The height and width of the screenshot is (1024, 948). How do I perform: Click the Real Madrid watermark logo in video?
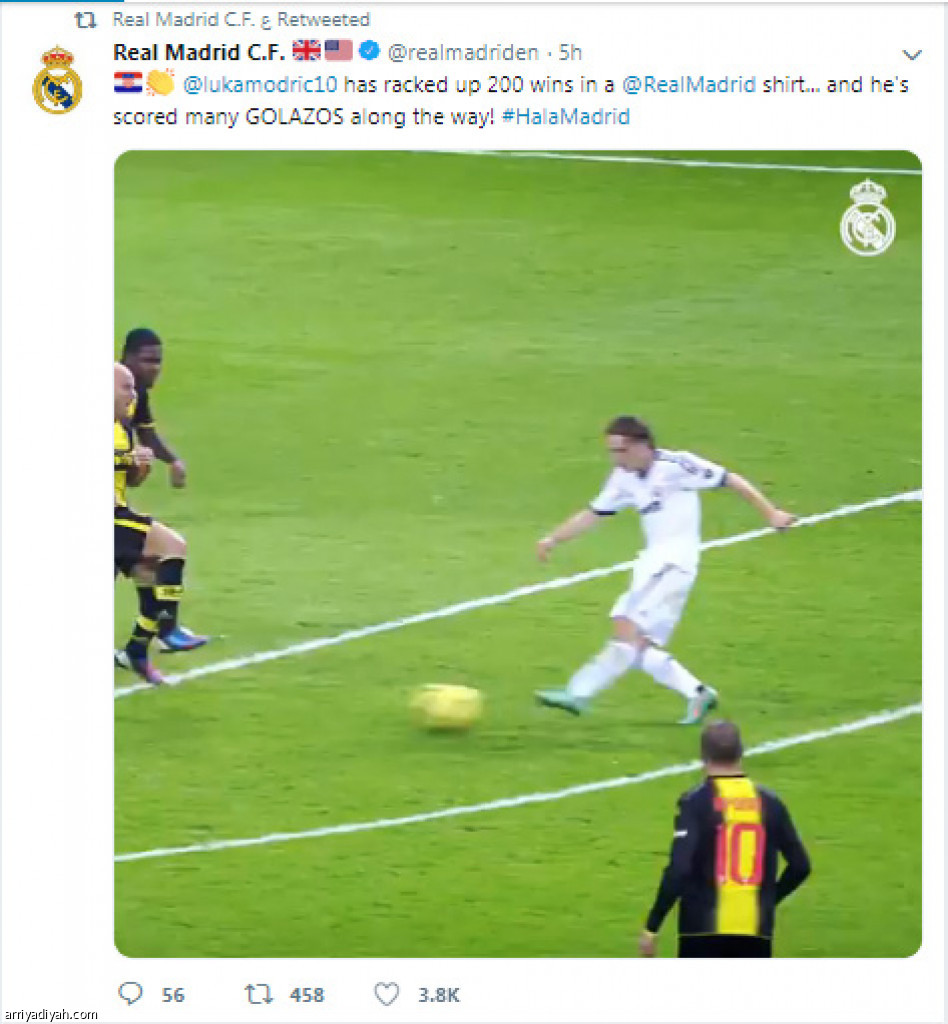(x=867, y=217)
